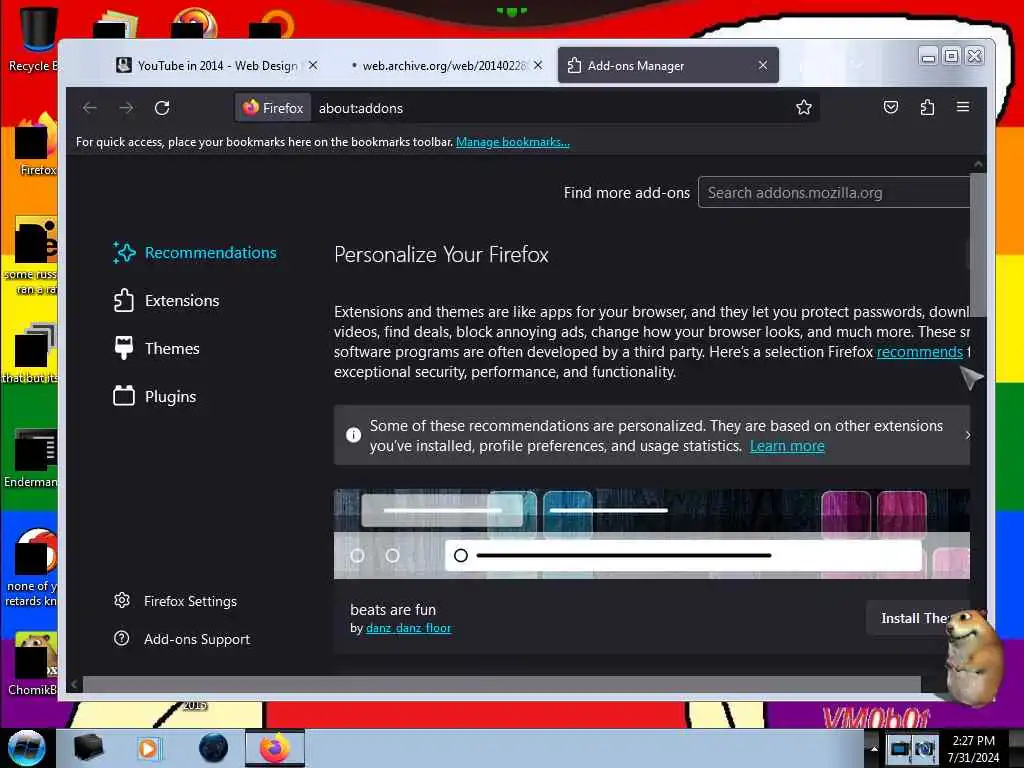Image resolution: width=1024 pixels, height=768 pixels.
Task: Click the danz_danz_floor author link
Action: click(408, 628)
